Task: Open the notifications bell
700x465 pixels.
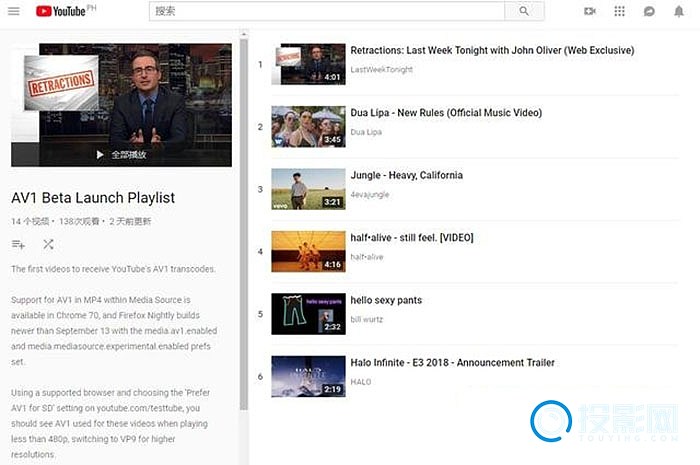Action: (x=679, y=11)
